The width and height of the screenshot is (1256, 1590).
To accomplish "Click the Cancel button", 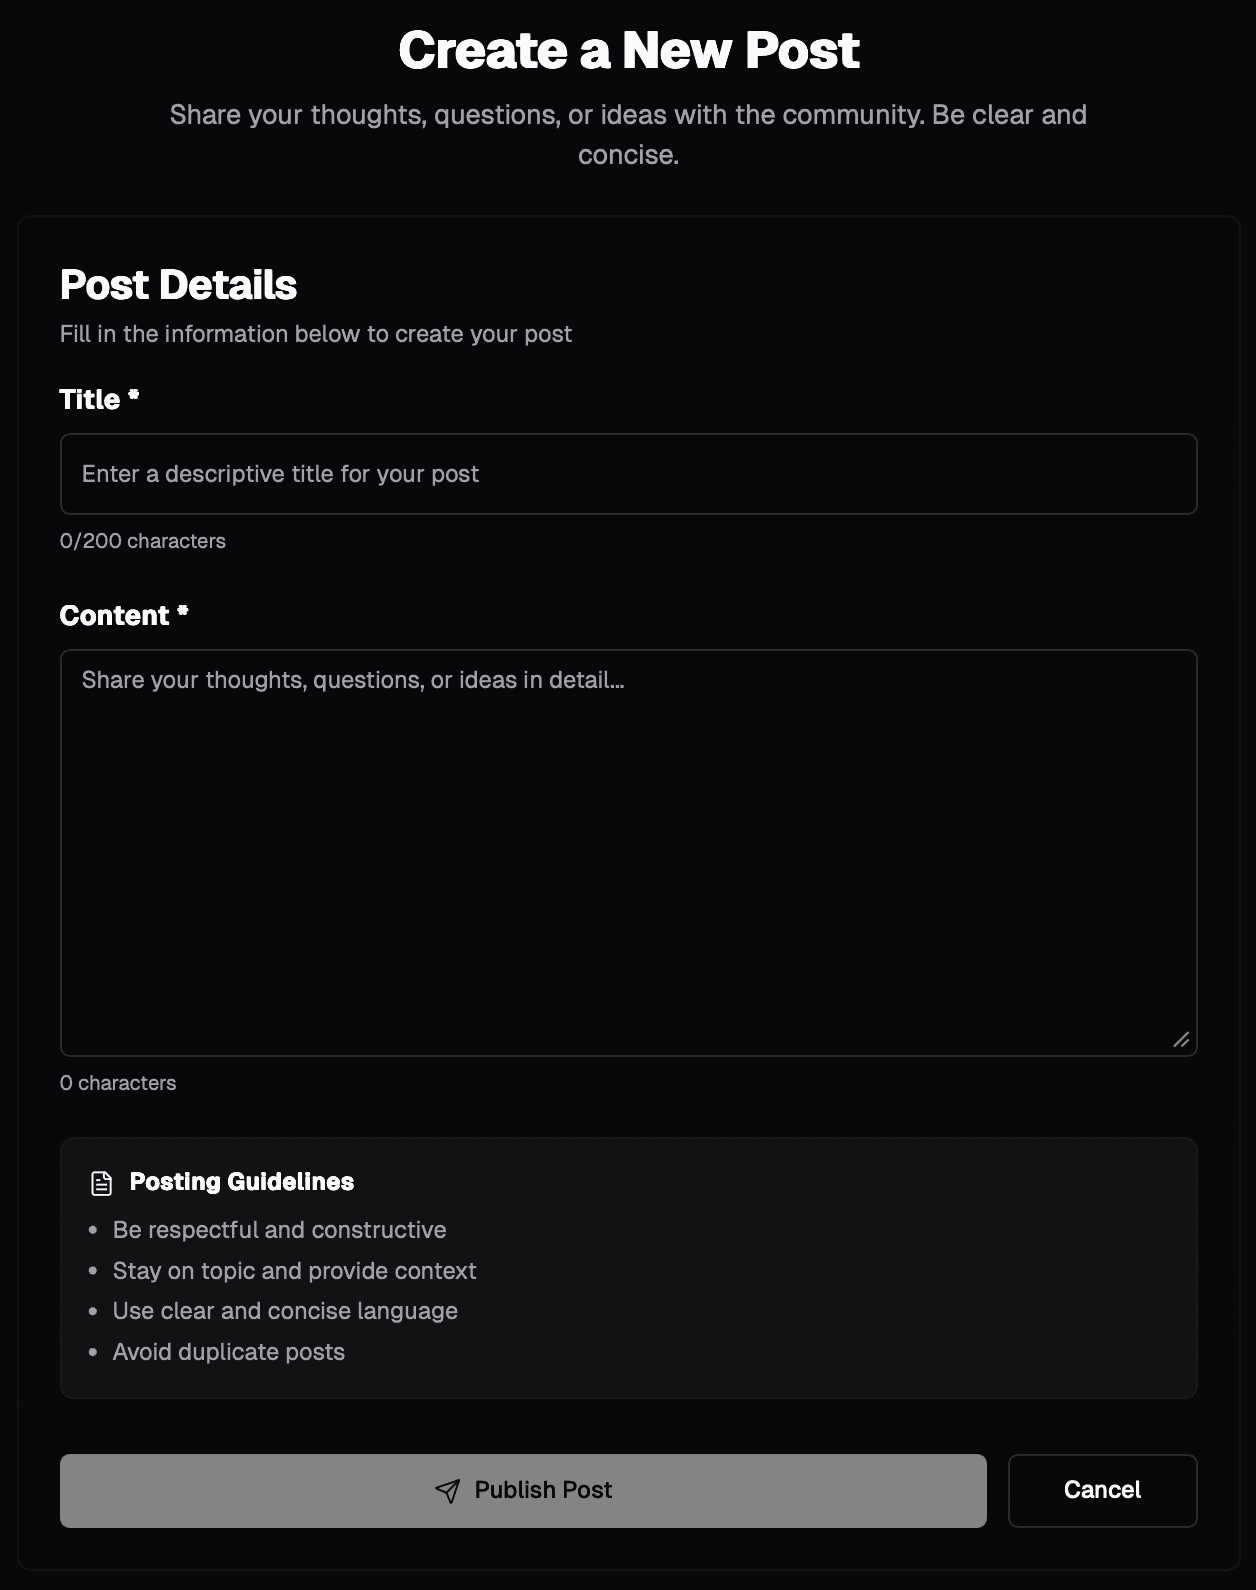I will click(x=1102, y=1490).
